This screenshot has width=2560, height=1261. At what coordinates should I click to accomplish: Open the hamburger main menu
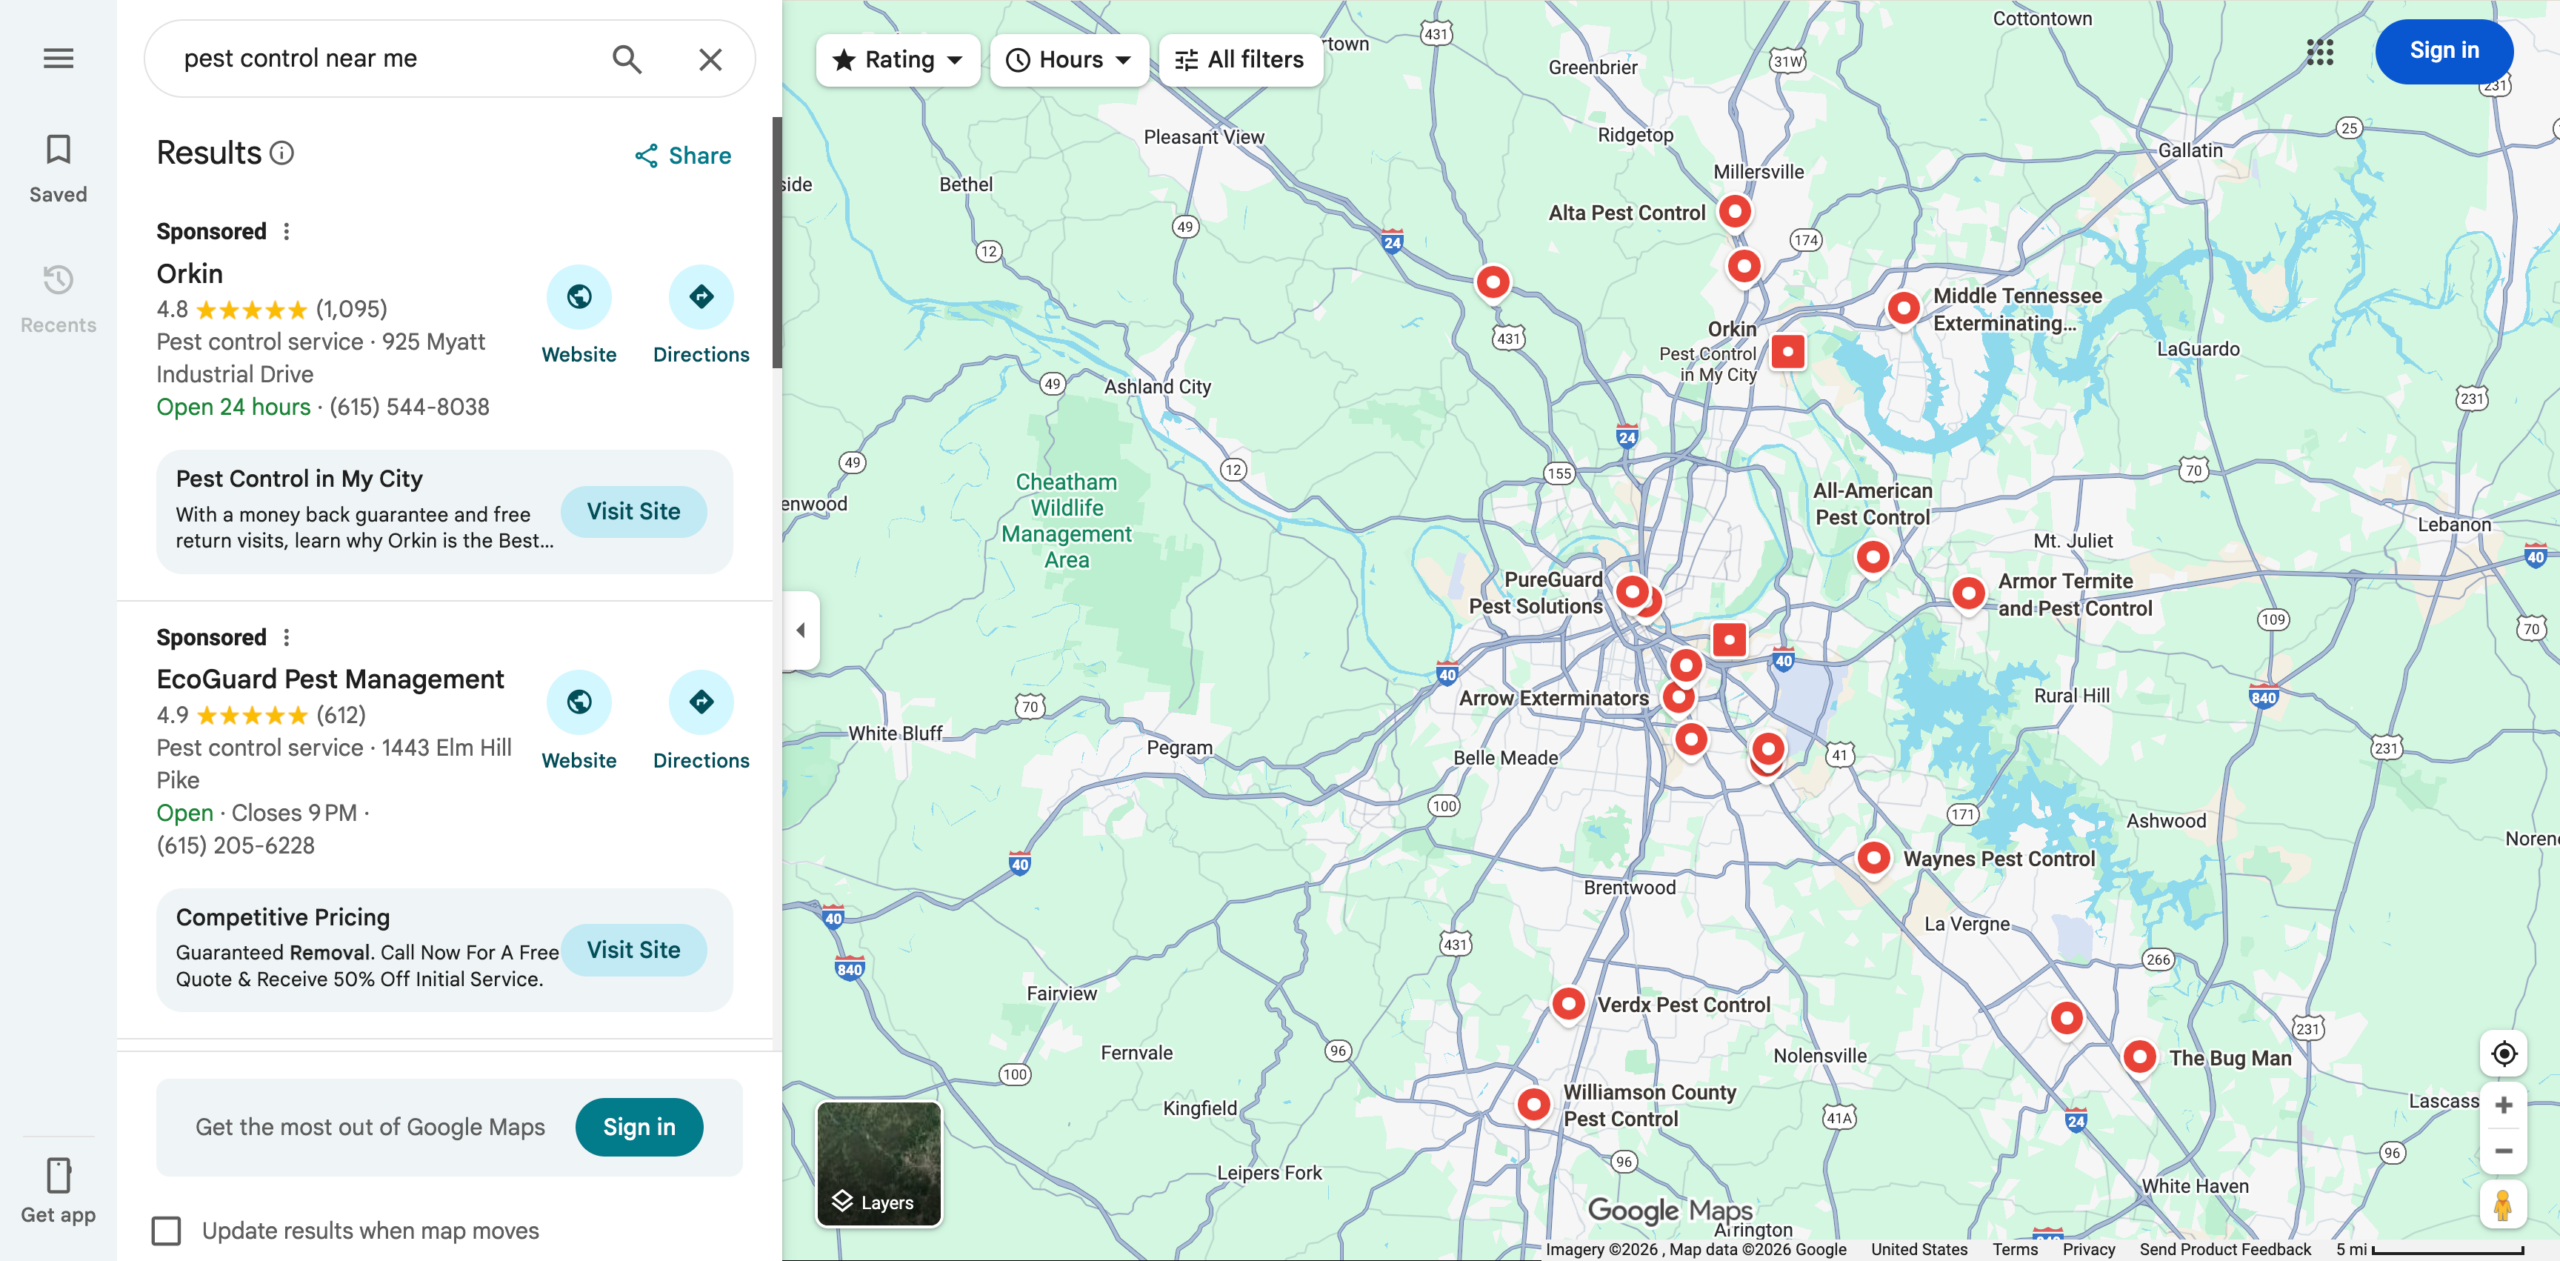tap(58, 58)
